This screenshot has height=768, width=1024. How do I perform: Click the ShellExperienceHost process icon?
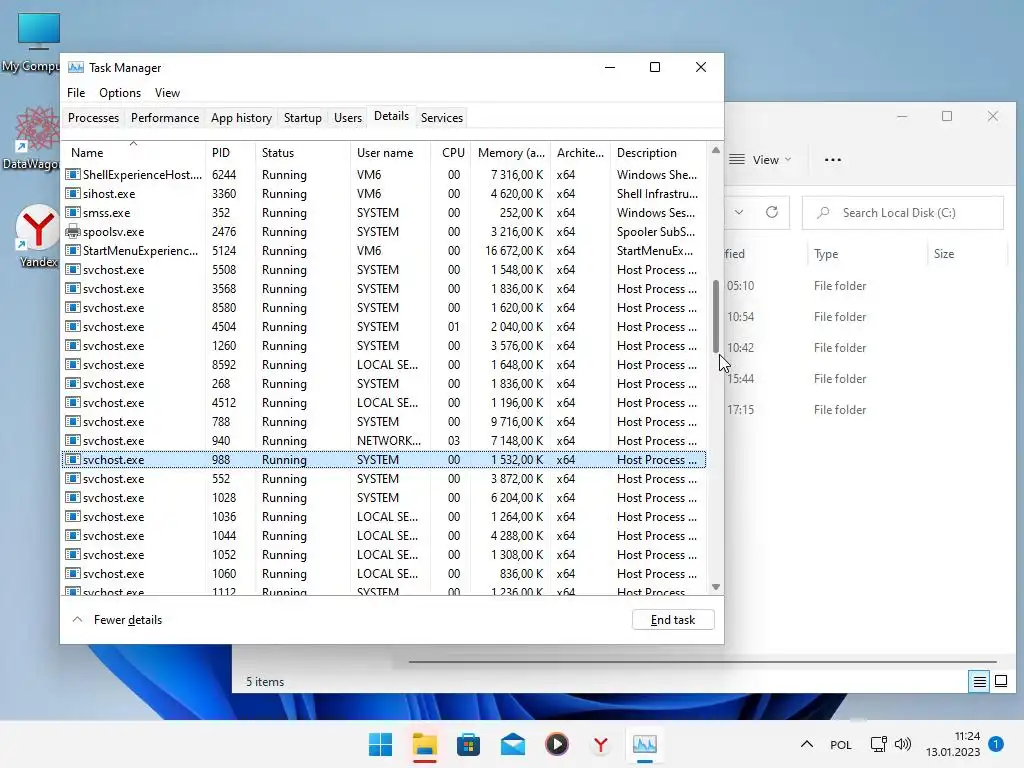coord(72,174)
